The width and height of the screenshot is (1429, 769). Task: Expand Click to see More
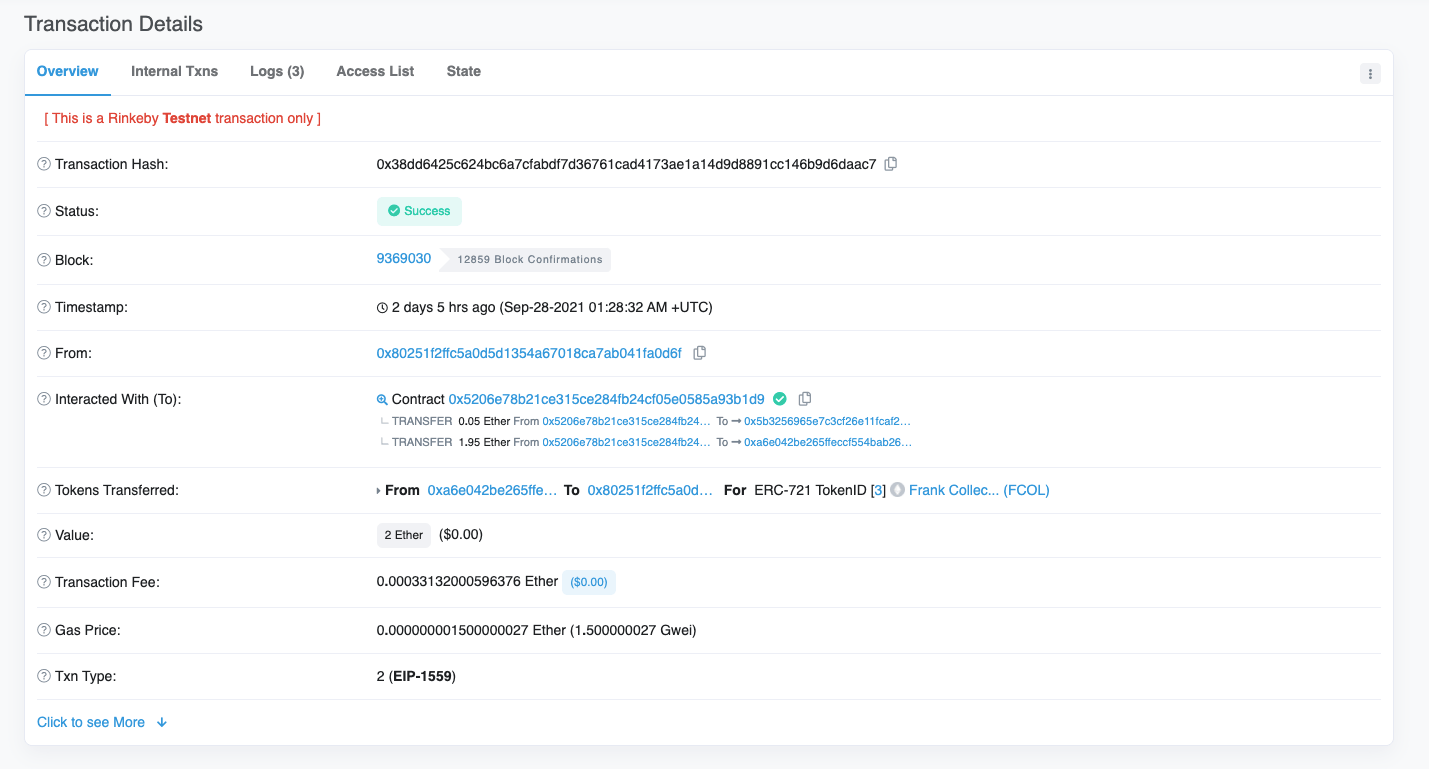click(x=101, y=722)
